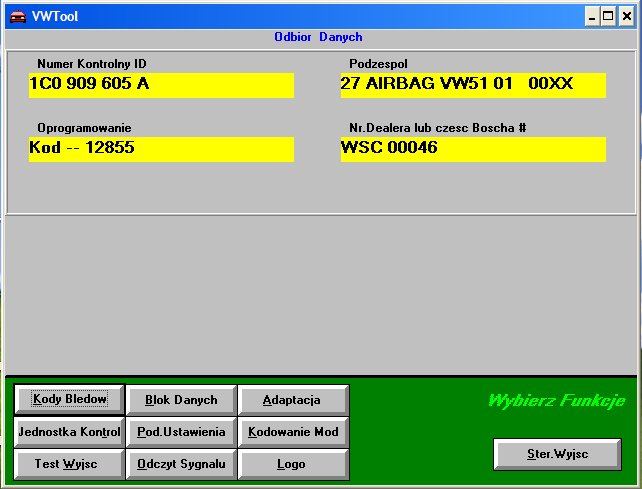Click the Odbior Danych heading

[x=318, y=37]
